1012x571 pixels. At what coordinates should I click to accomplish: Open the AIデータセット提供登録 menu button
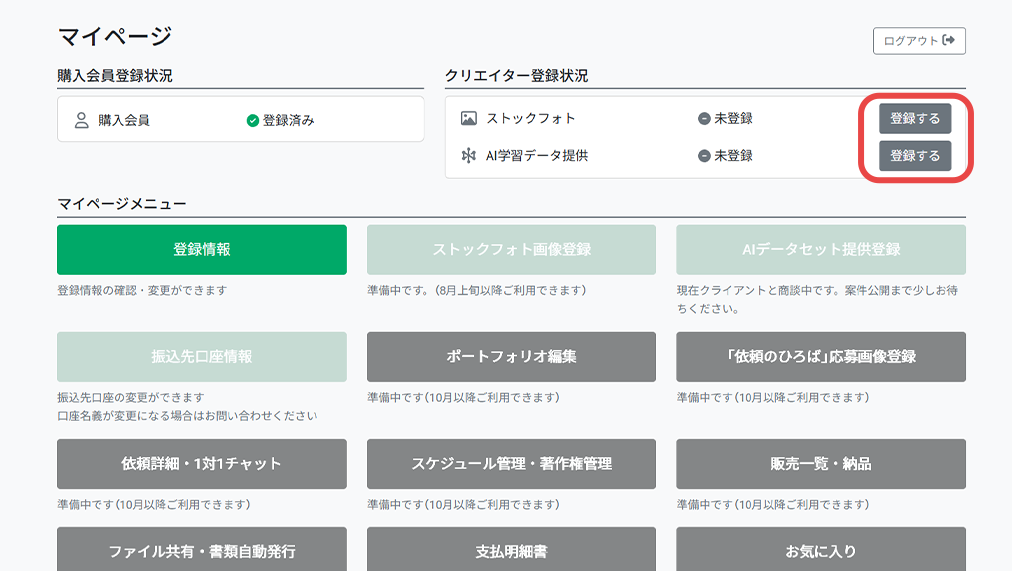[821, 250]
